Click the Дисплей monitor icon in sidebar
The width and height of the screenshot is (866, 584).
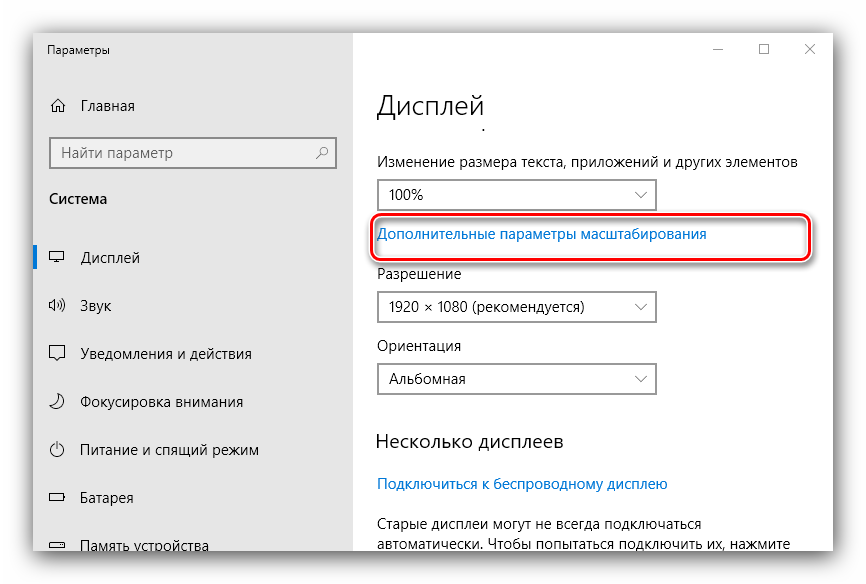(x=58, y=258)
